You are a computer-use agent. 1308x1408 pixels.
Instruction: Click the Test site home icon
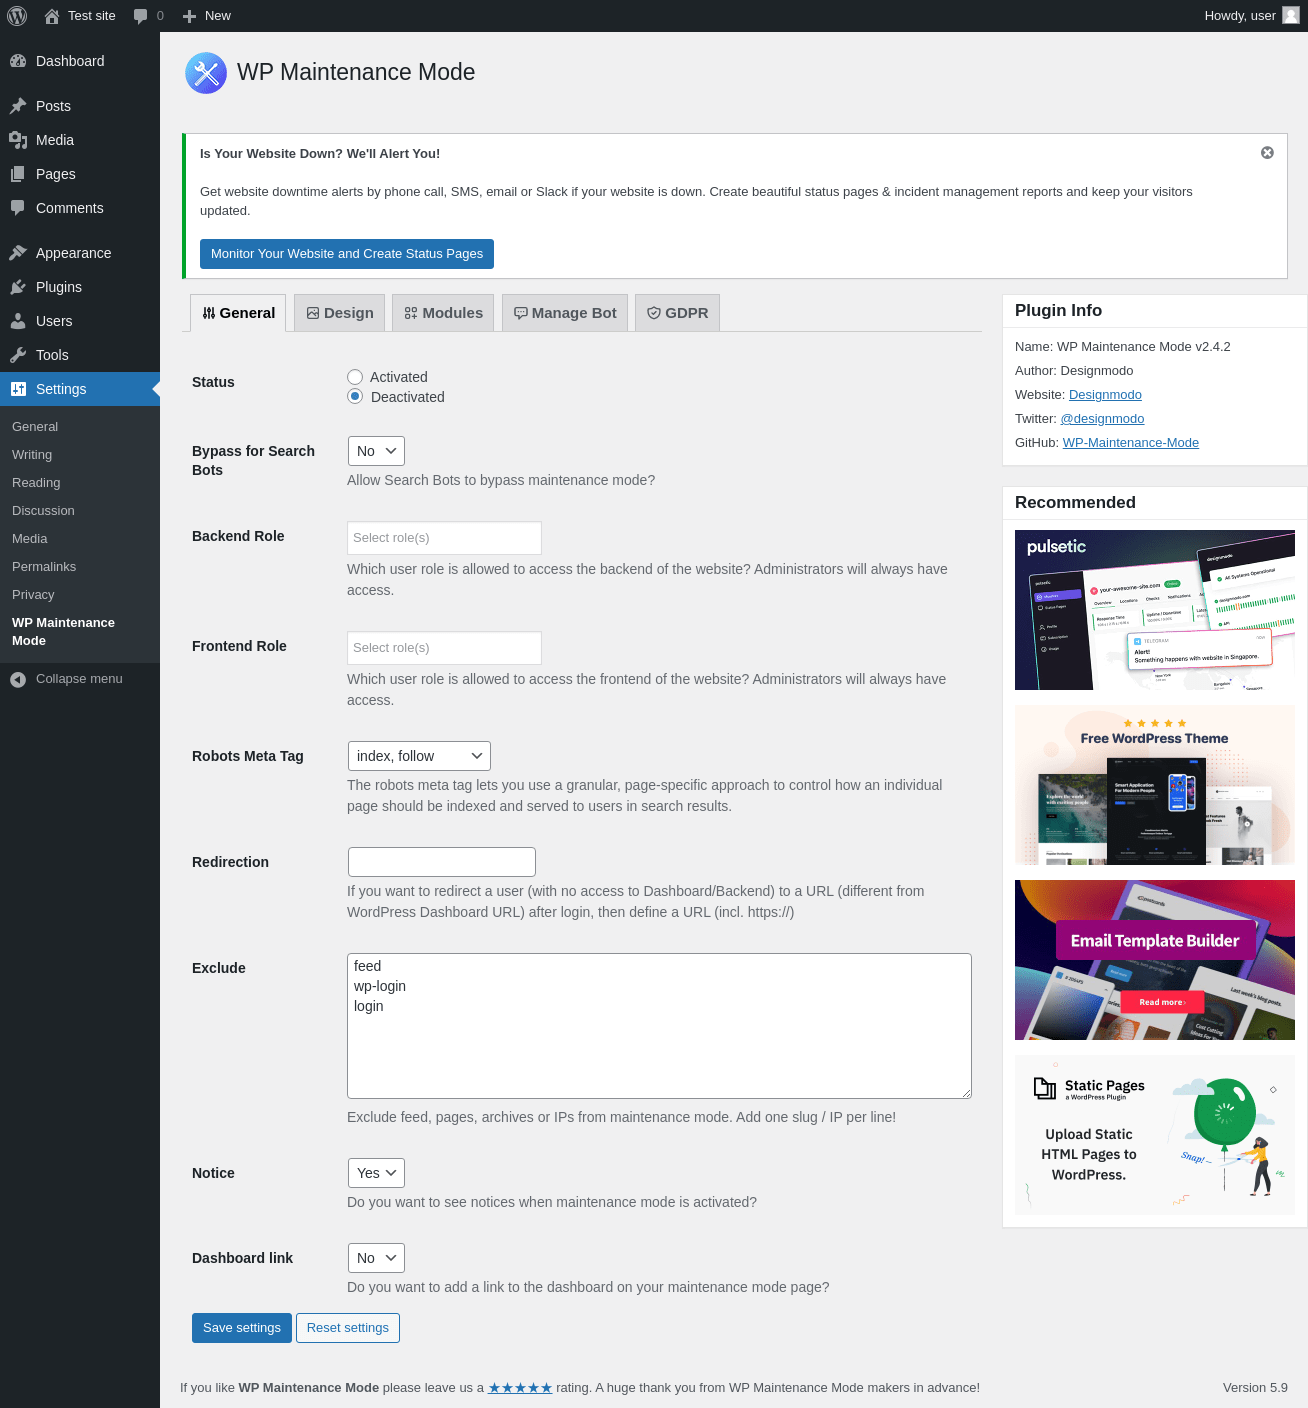52,16
